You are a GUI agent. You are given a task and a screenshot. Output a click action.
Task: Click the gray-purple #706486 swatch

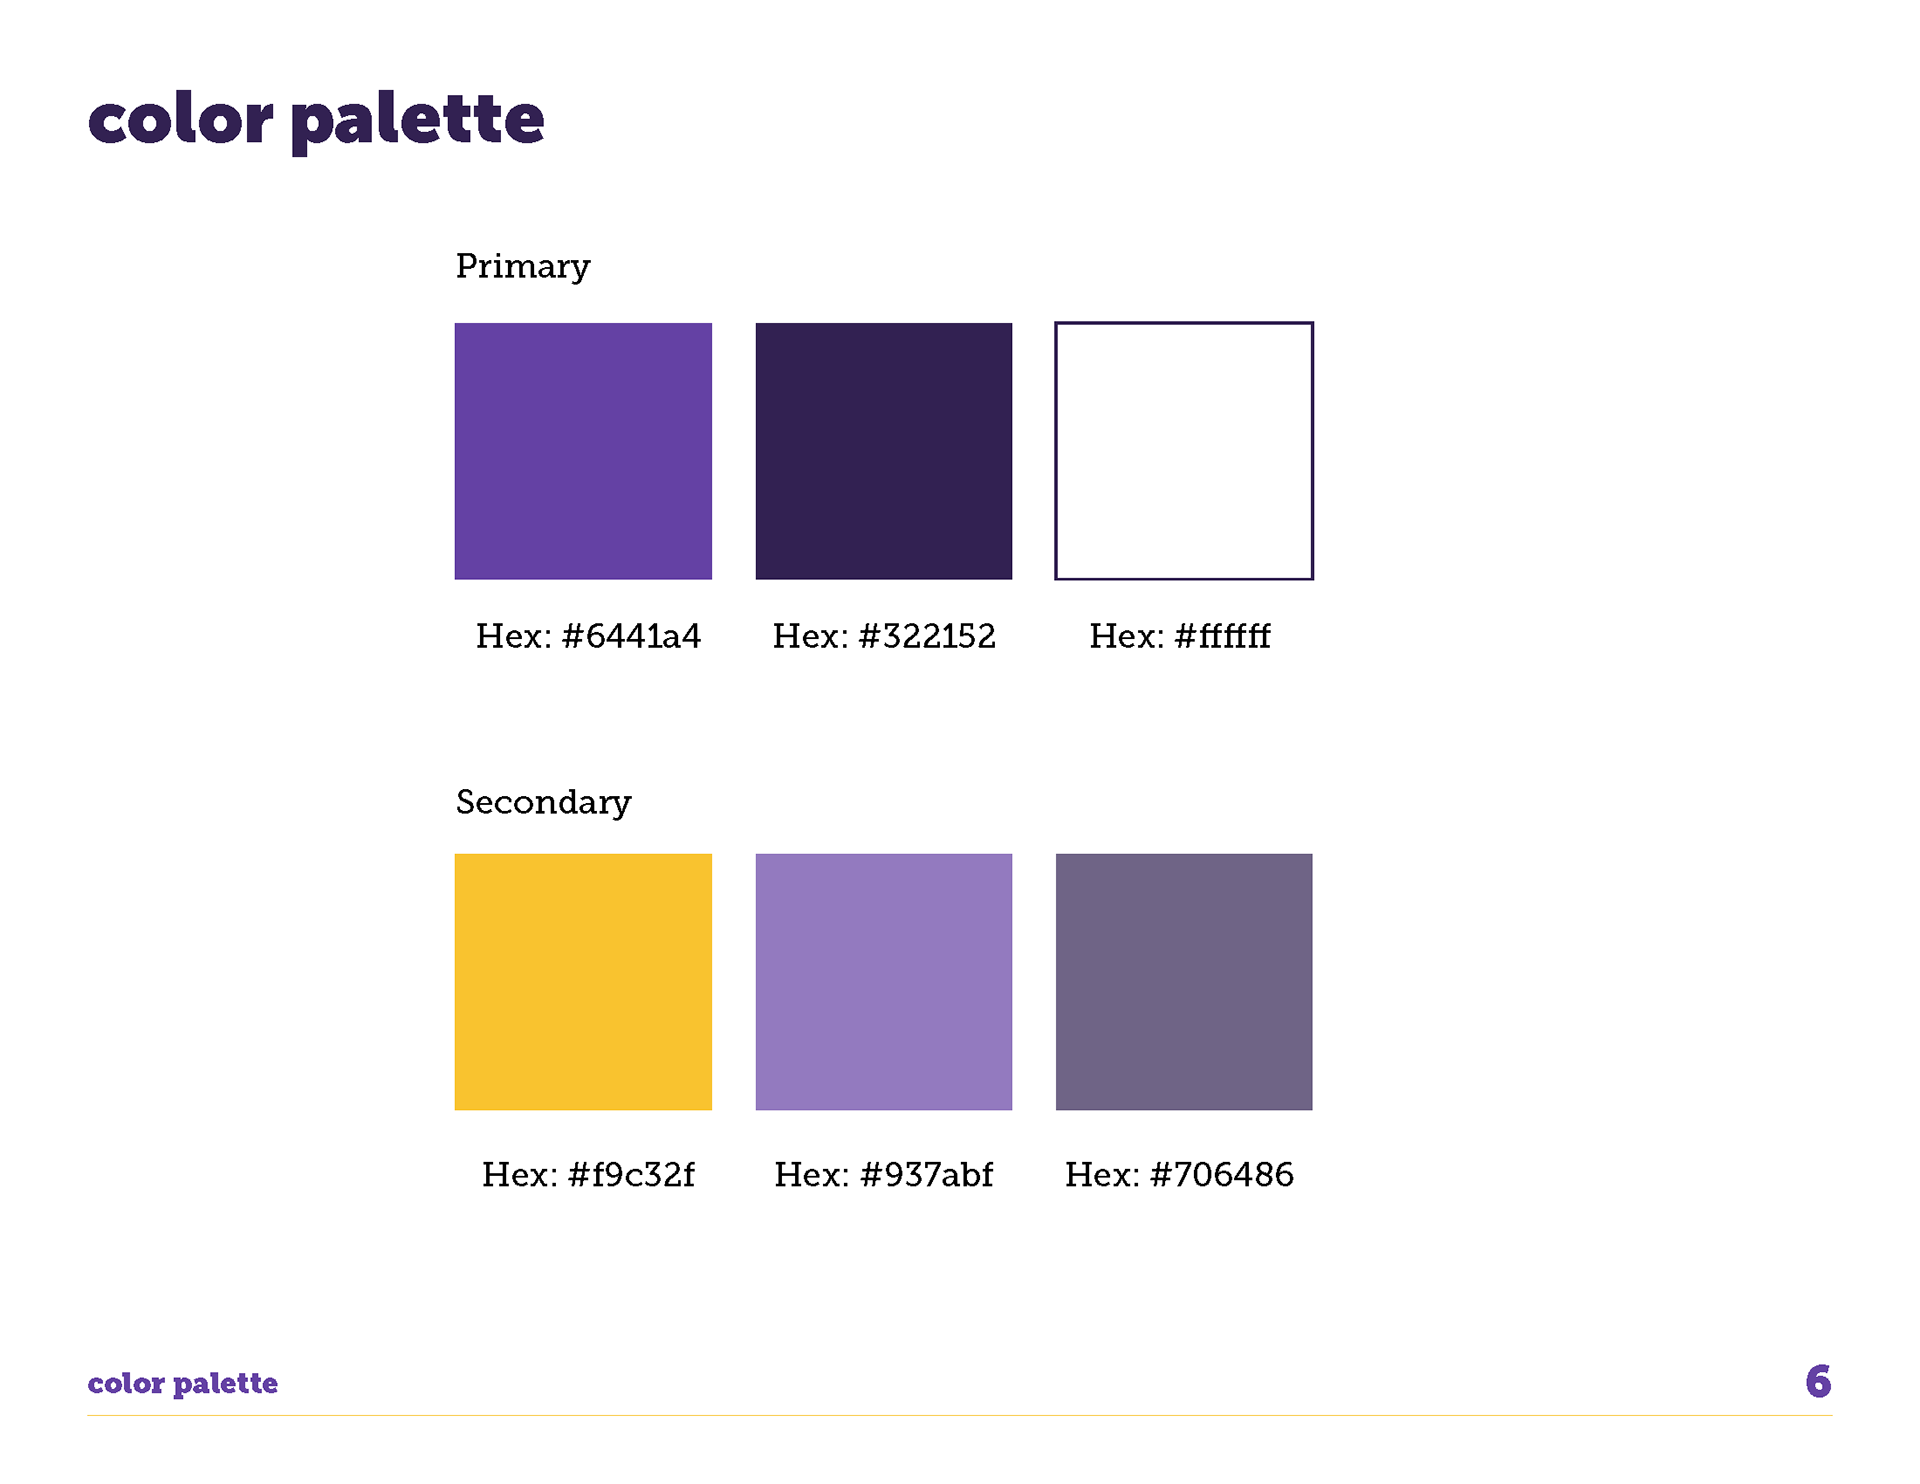(x=1184, y=982)
